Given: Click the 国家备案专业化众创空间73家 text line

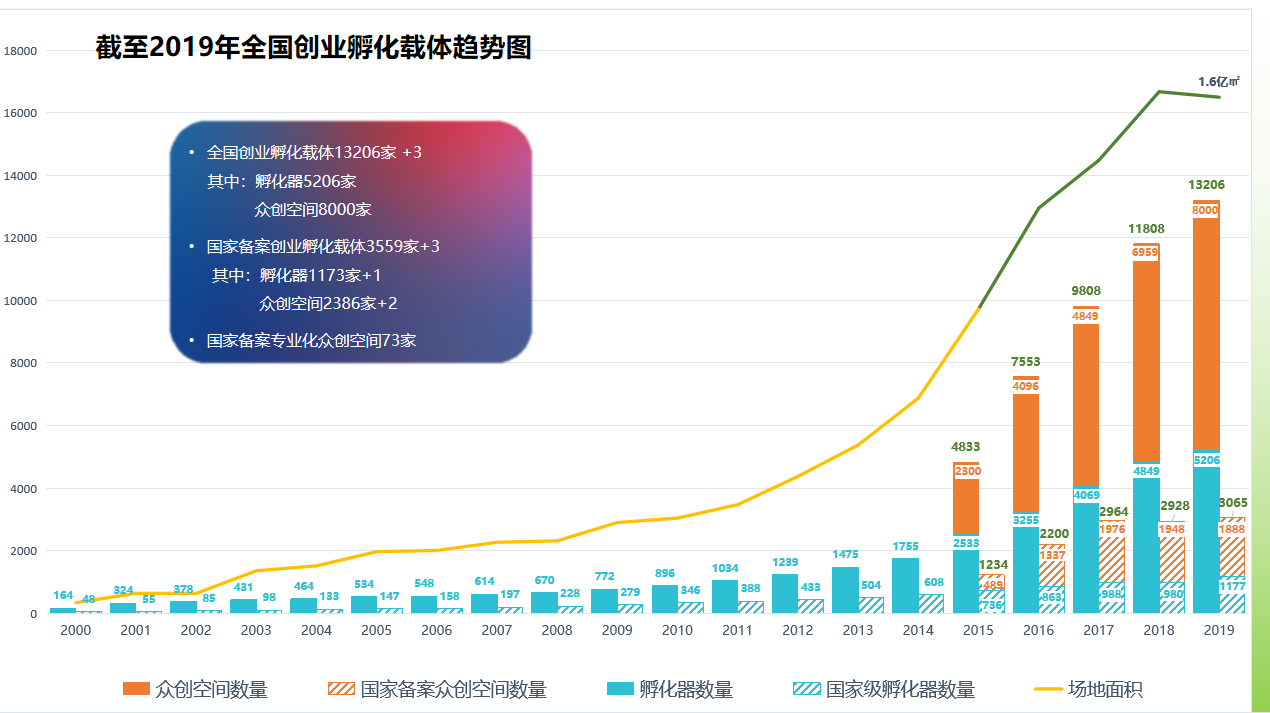Looking at the screenshot, I should coord(311,341).
